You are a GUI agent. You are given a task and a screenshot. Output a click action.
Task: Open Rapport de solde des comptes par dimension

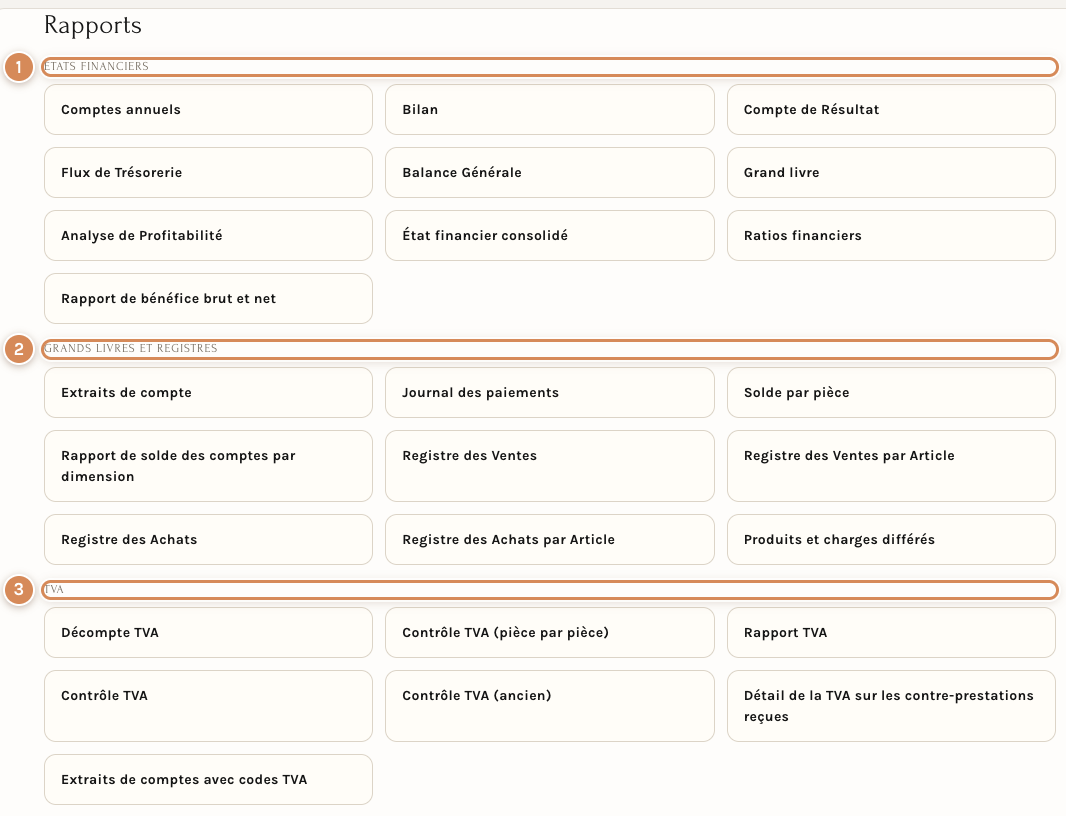(x=208, y=466)
